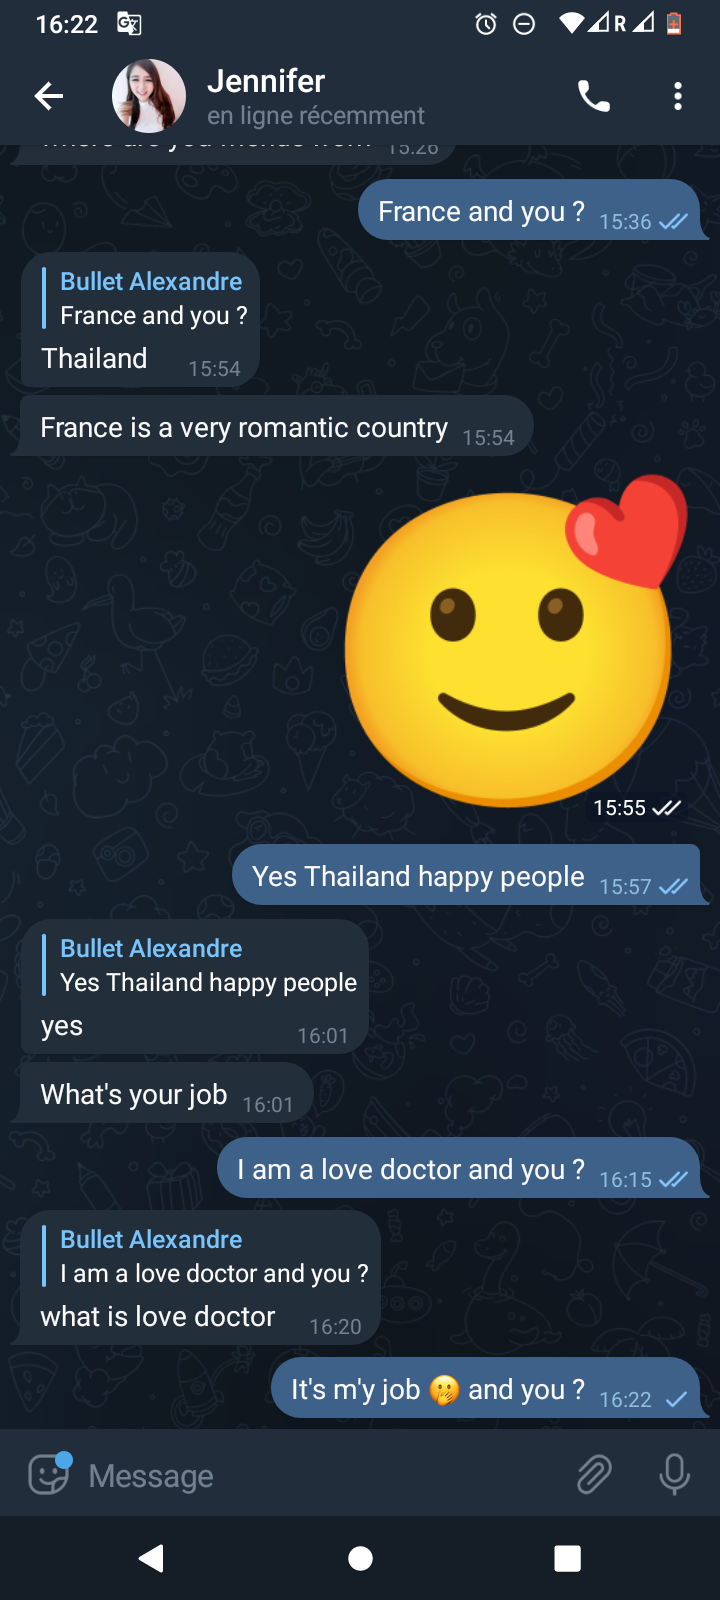720x1600 pixels.
Task: Tap the Message input field
Action: coord(320,1475)
